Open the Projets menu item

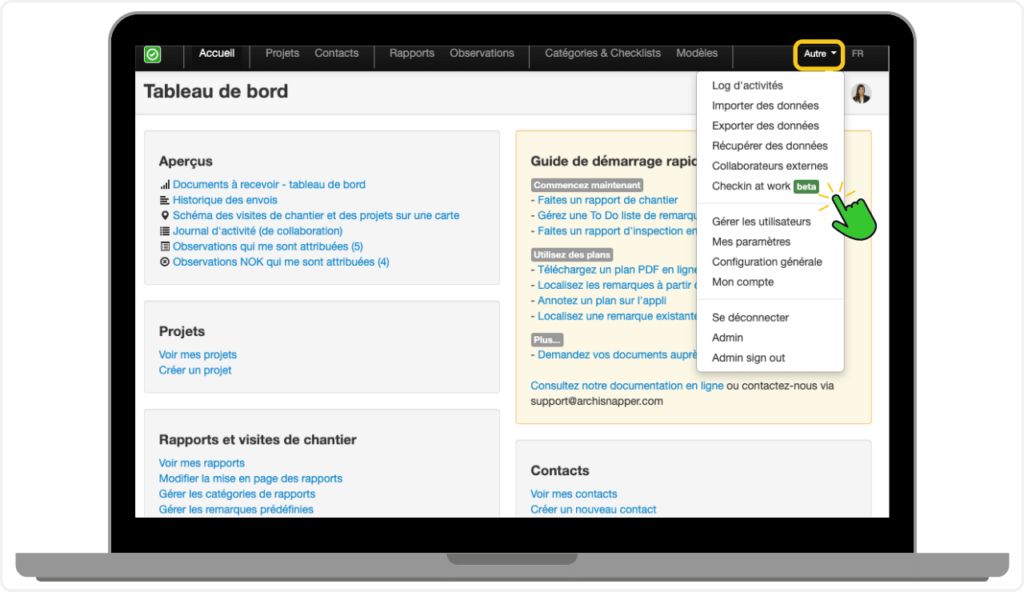click(x=282, y=53)
